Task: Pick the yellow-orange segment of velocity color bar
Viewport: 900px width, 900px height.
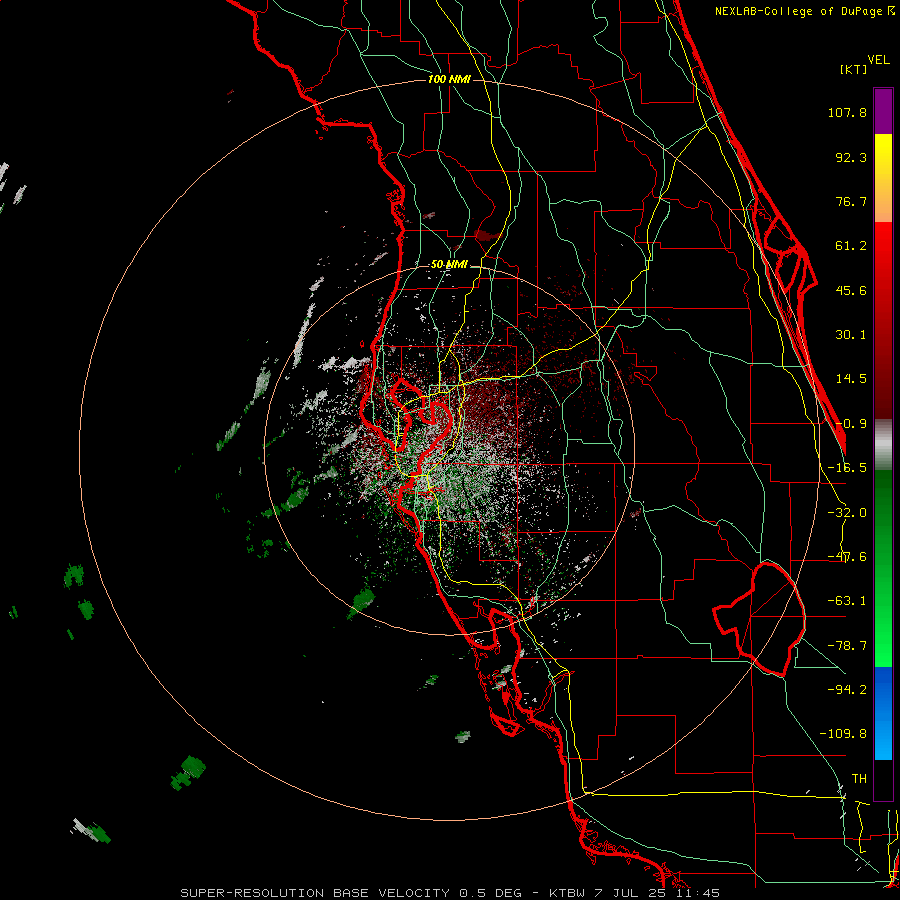Action: [883, 178]
